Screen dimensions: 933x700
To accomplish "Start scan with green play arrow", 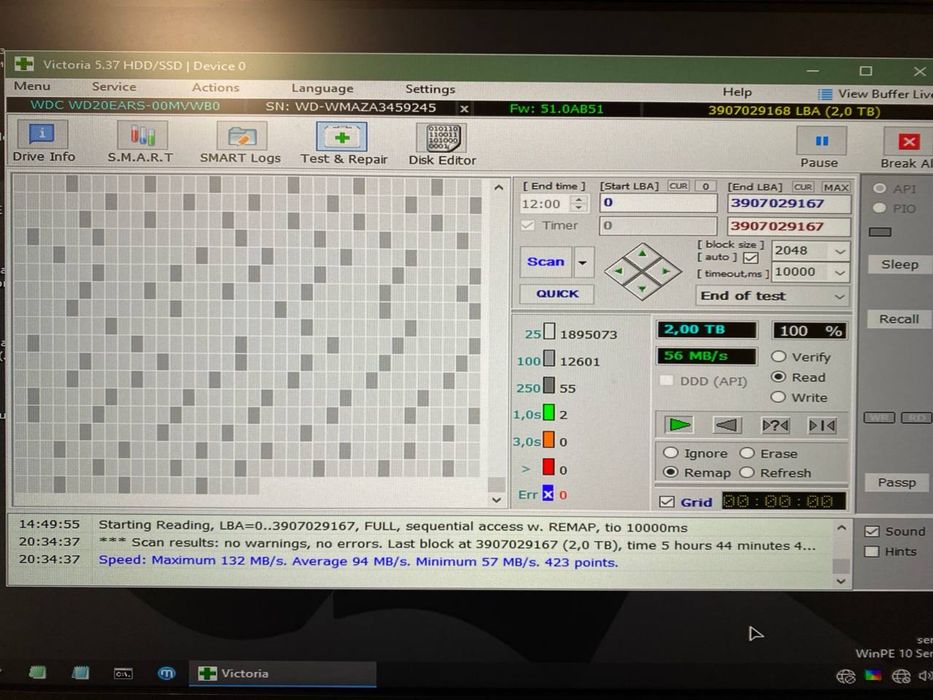I will [680, 424].
